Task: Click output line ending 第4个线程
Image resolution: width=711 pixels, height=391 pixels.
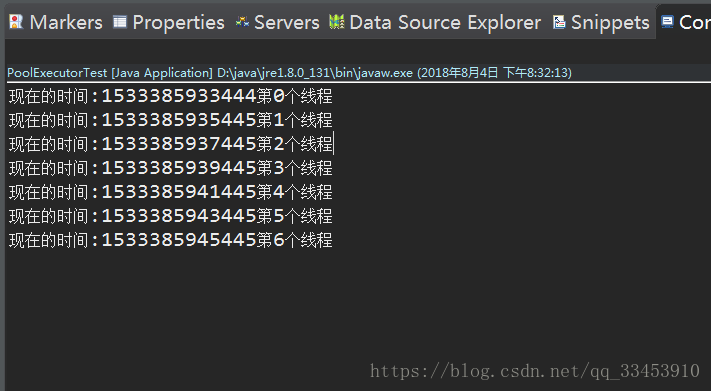Action: [x=170, y=192]
